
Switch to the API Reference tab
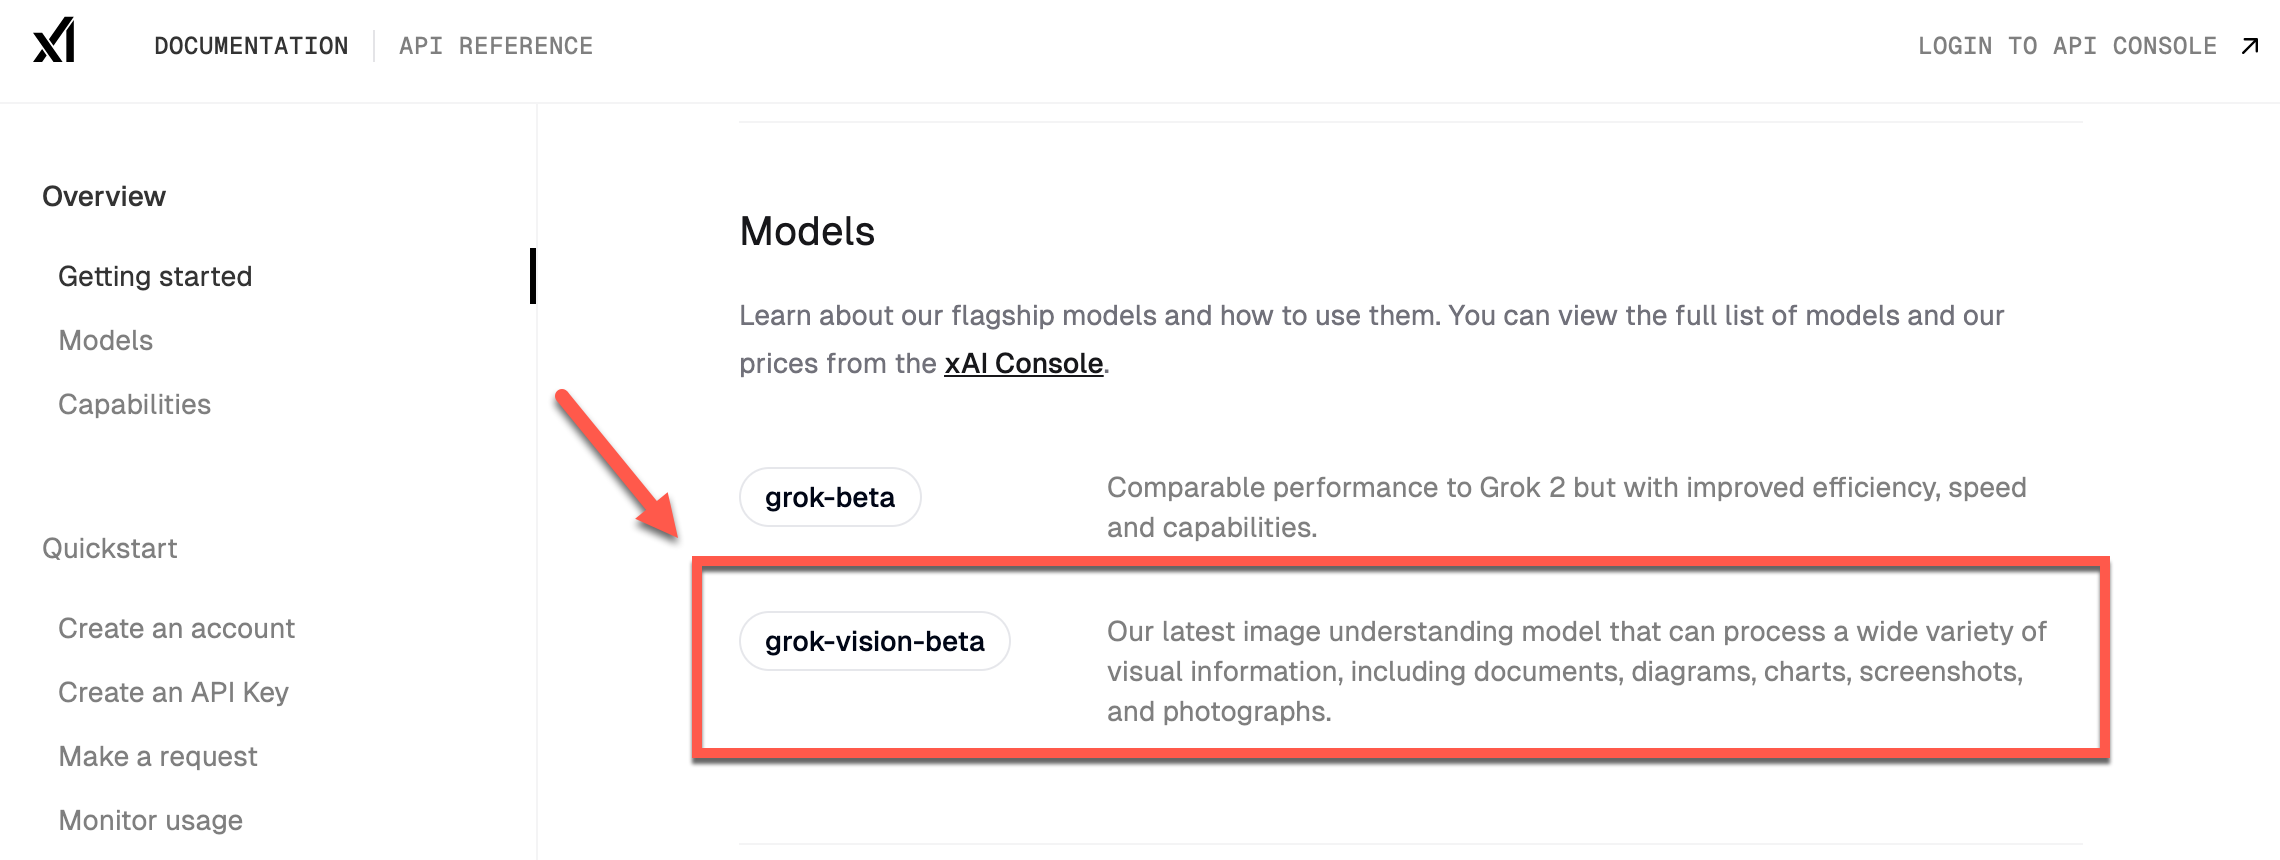[495, 46]
